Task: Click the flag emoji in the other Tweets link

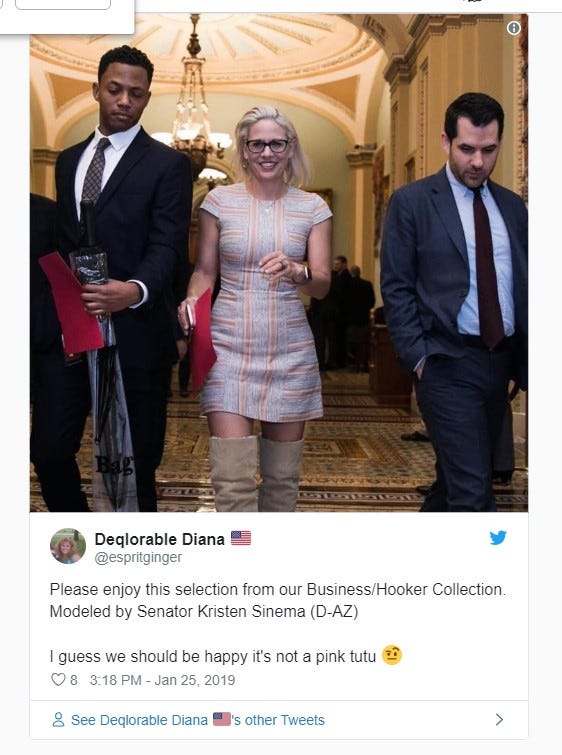Action: point(222,719)
